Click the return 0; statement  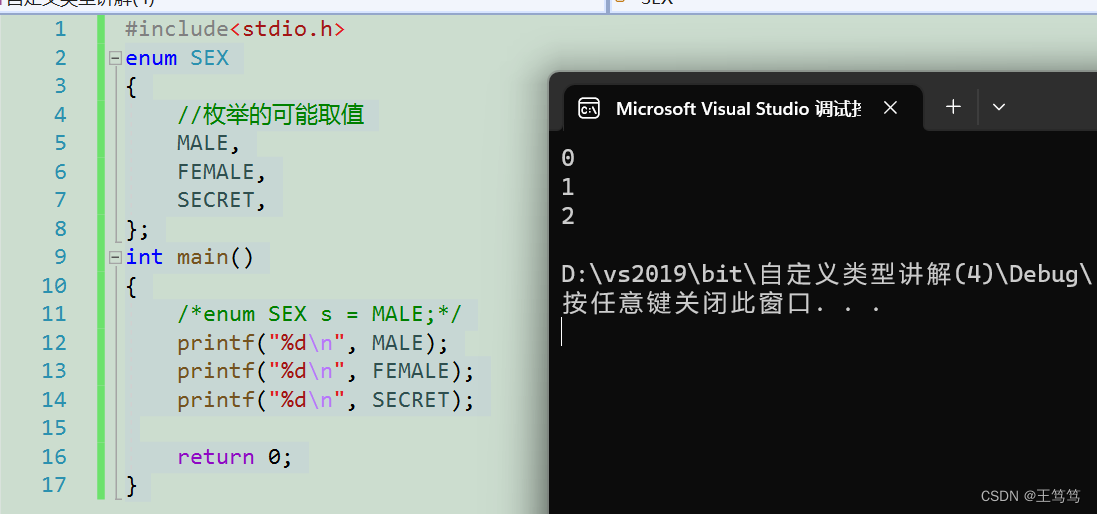[234, 457]
